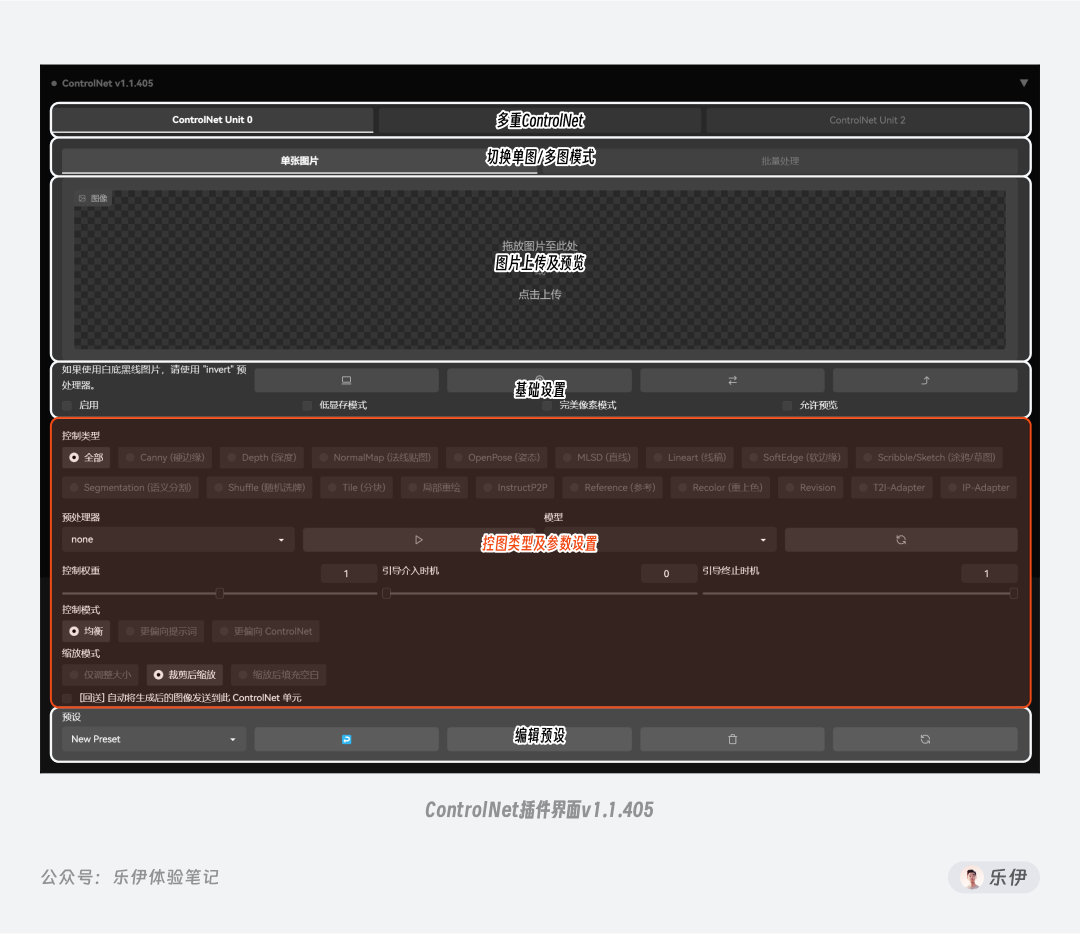Viewport: 1080px width, 934px height.
Task: Toggle 完美像素模式 on
Action: point(546,405)
